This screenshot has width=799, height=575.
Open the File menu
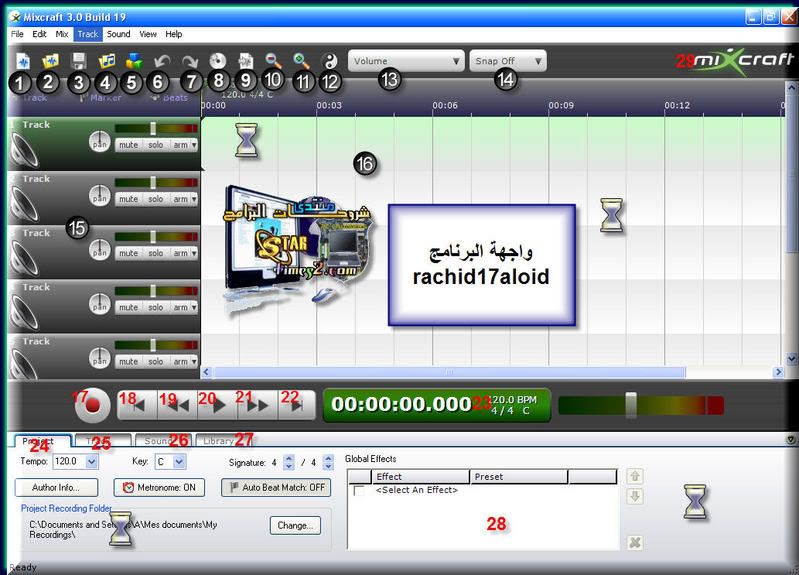pyautogui.click(x=17, y=34)
